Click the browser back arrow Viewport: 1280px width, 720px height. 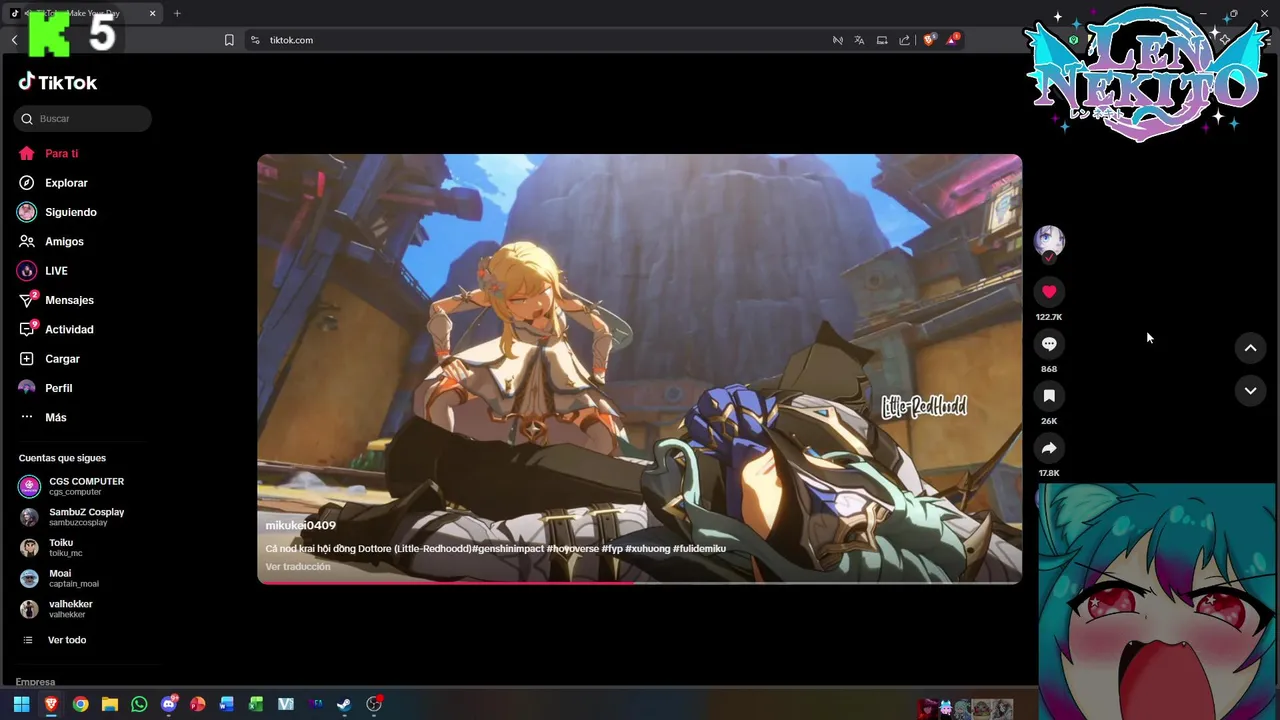click(x=14, y=40)
